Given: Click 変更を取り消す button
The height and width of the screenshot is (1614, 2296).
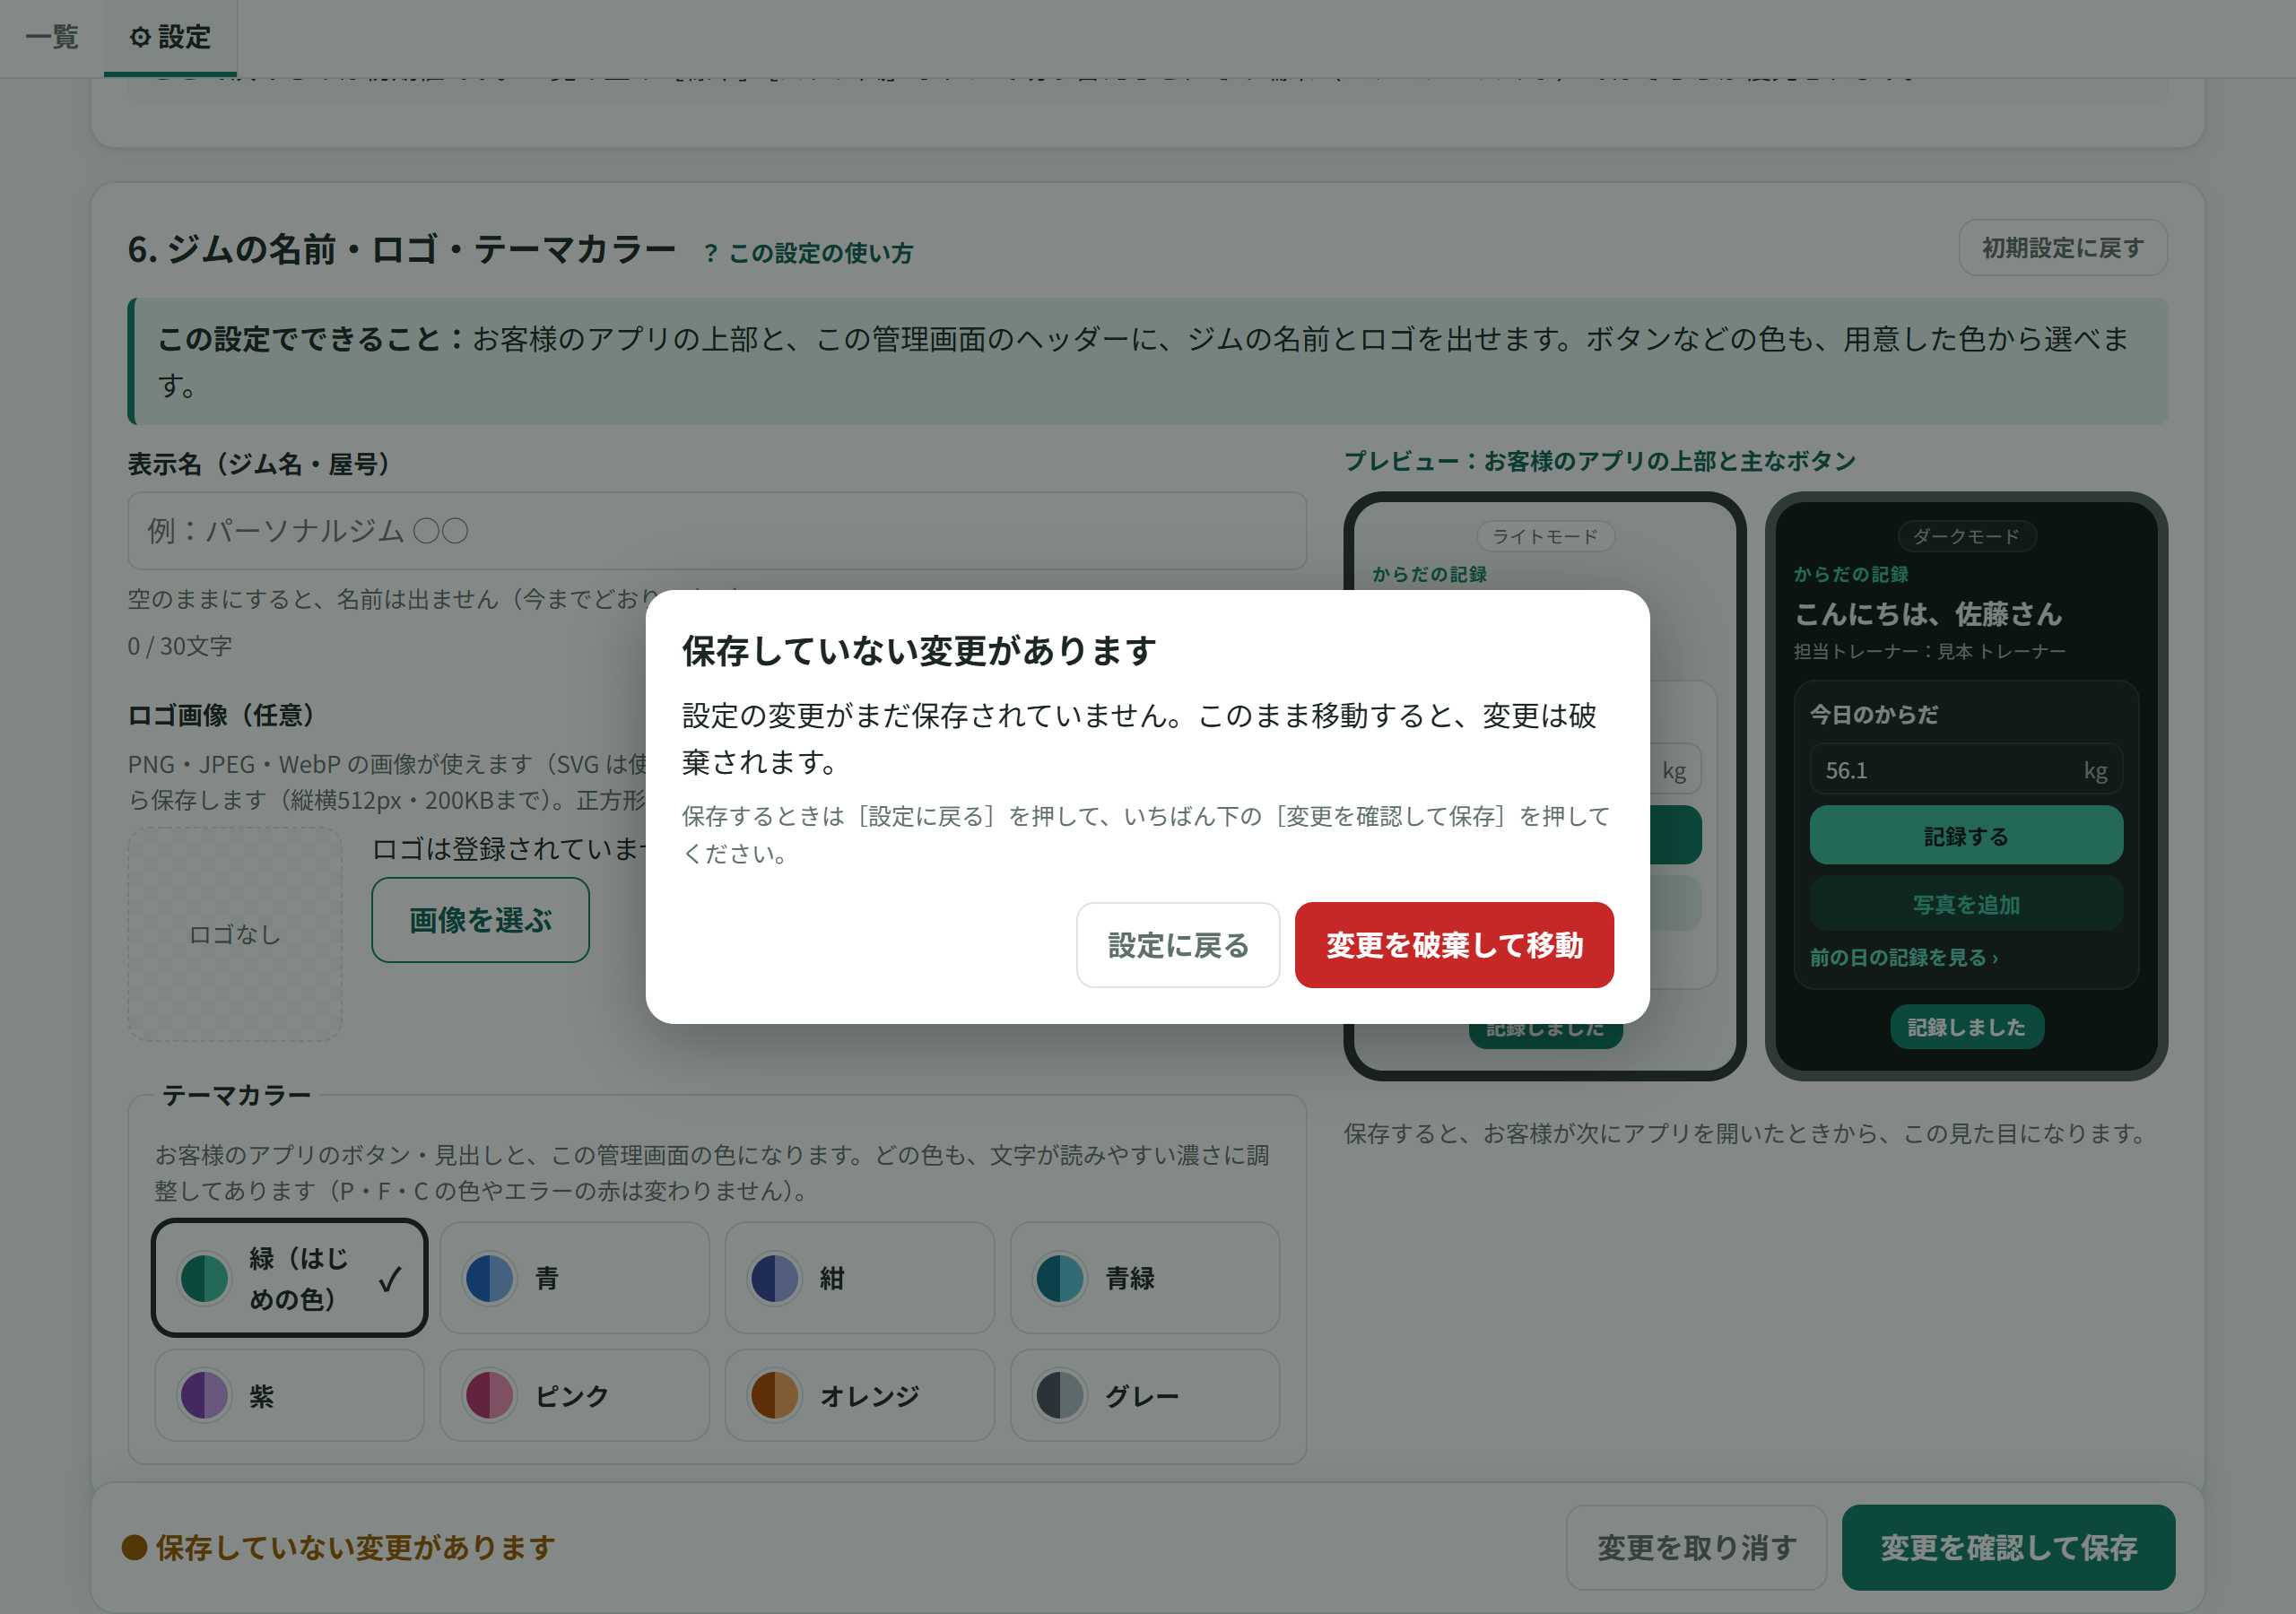Looking at the screenshot, I should tap(1696, 1548).
